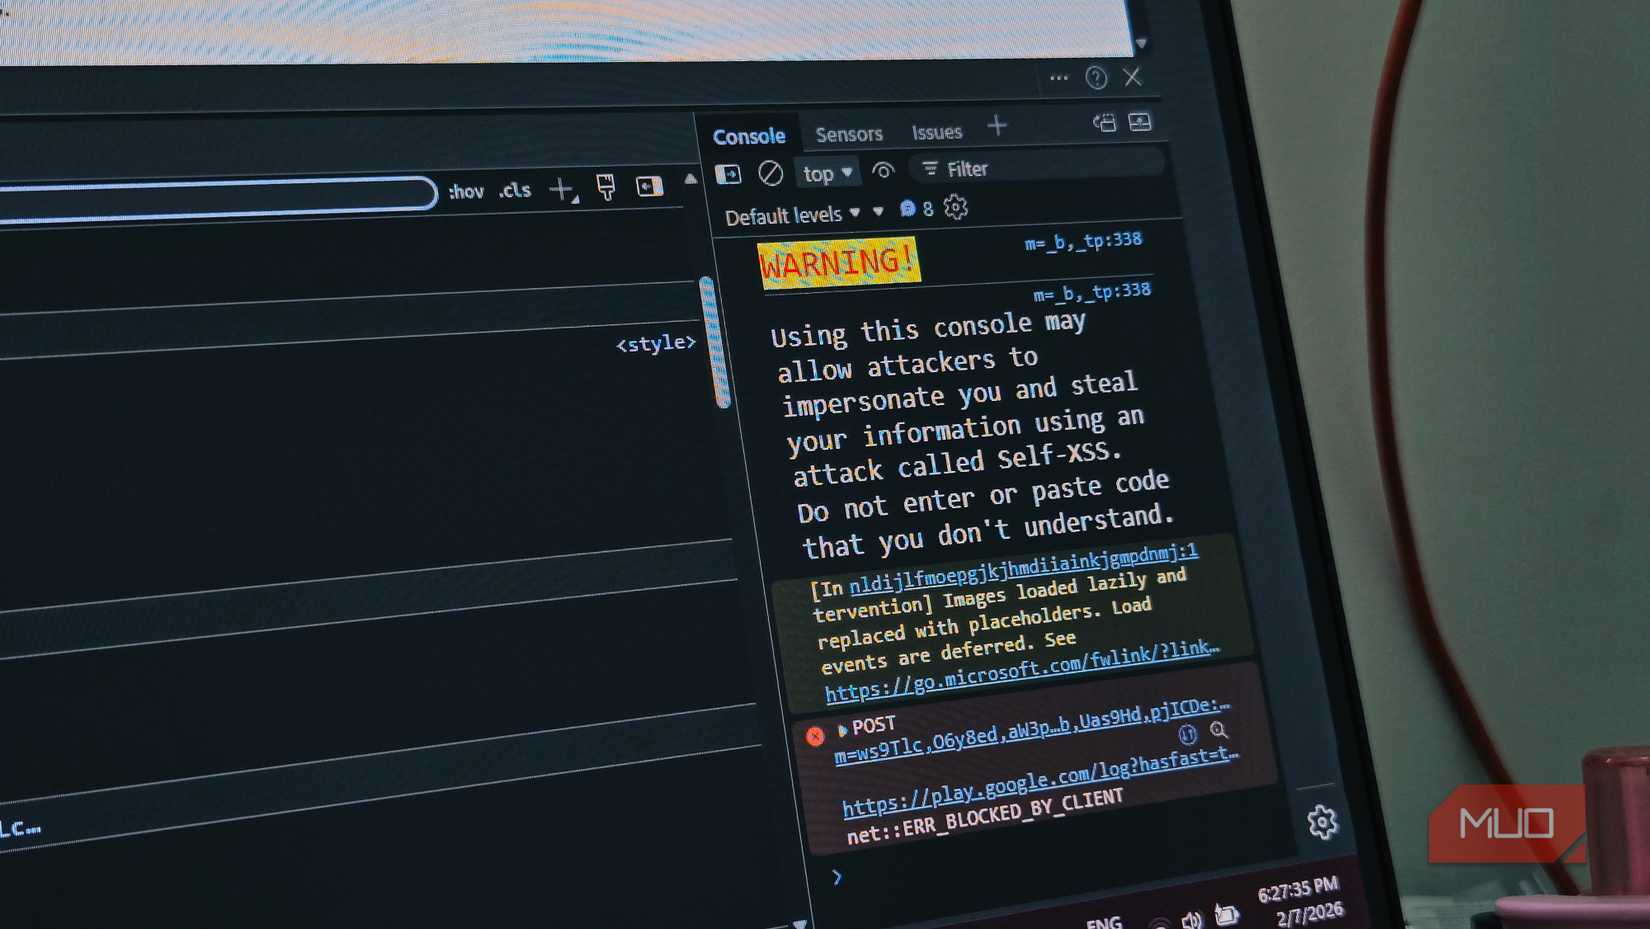Click the expand quick view panel icon
This screenshot has height=929, width=1650.
[x=1140, y=122]
